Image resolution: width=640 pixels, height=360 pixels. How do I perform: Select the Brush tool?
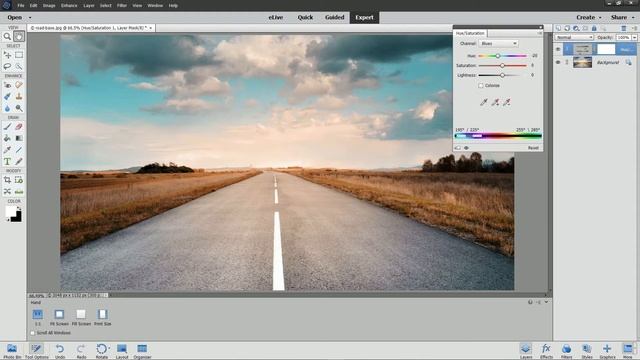point(7,127)
